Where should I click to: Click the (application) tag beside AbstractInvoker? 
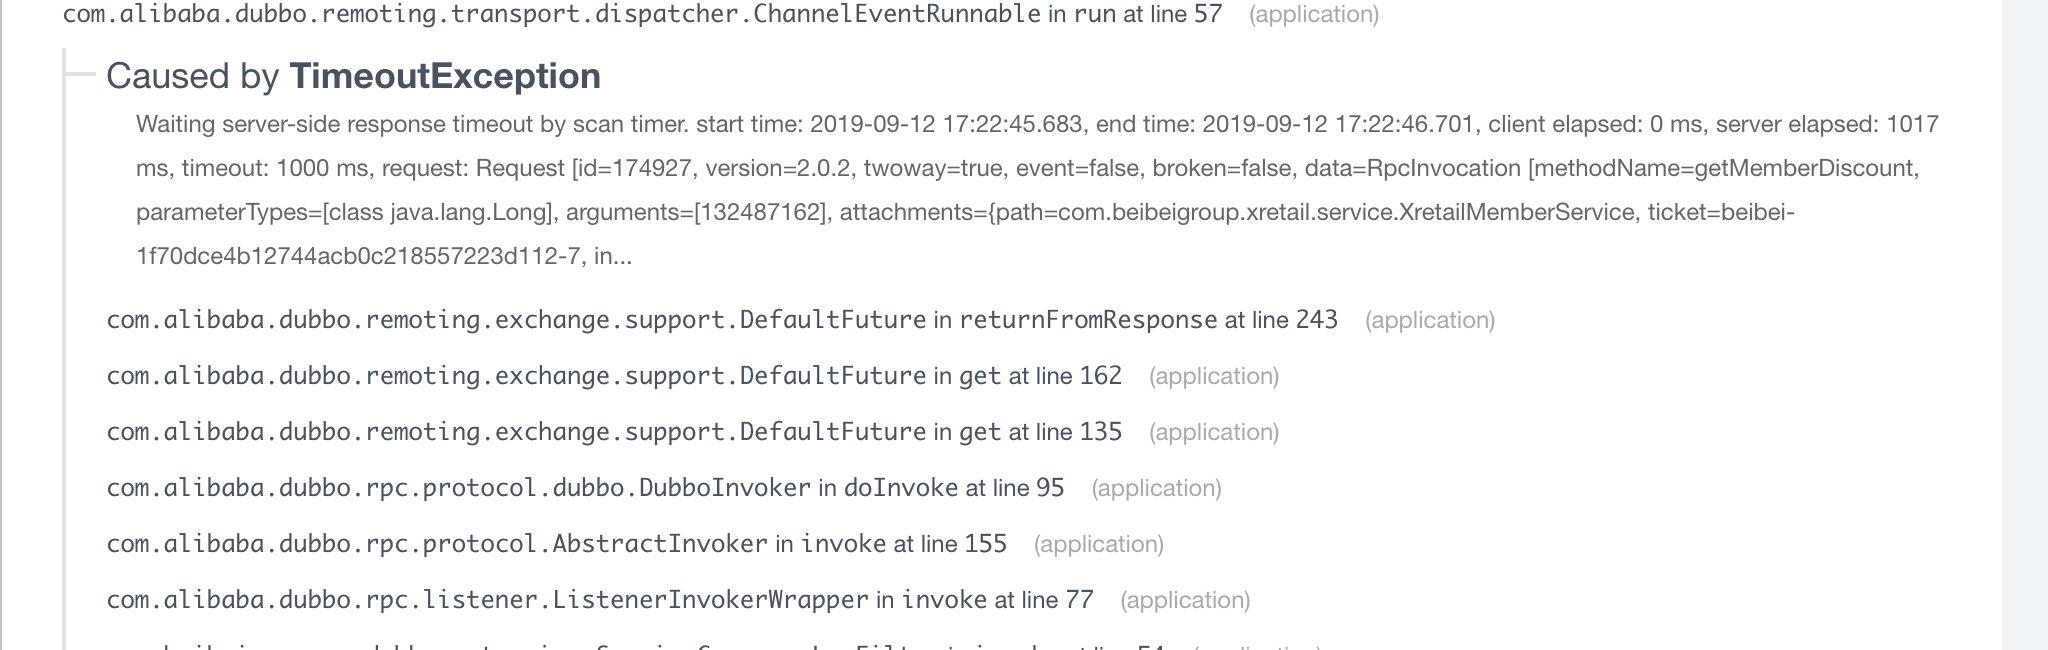[x=1098, y=544]
